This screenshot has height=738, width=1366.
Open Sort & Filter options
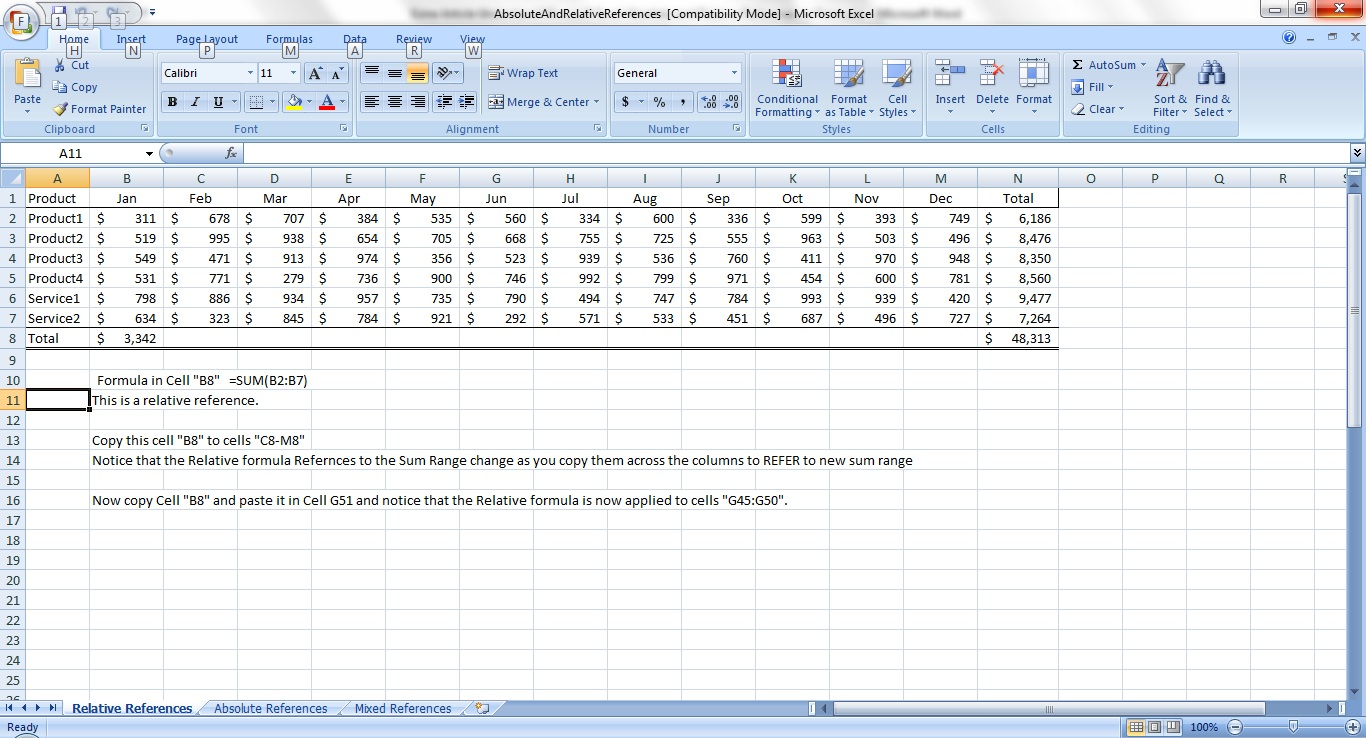[1169, 88]
